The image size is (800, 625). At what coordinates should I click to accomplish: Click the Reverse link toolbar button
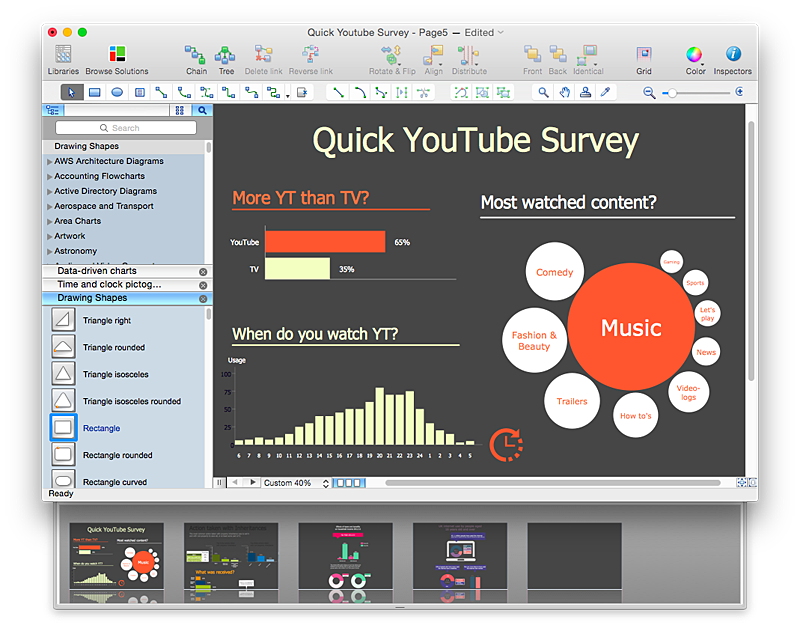pos(311,60)
